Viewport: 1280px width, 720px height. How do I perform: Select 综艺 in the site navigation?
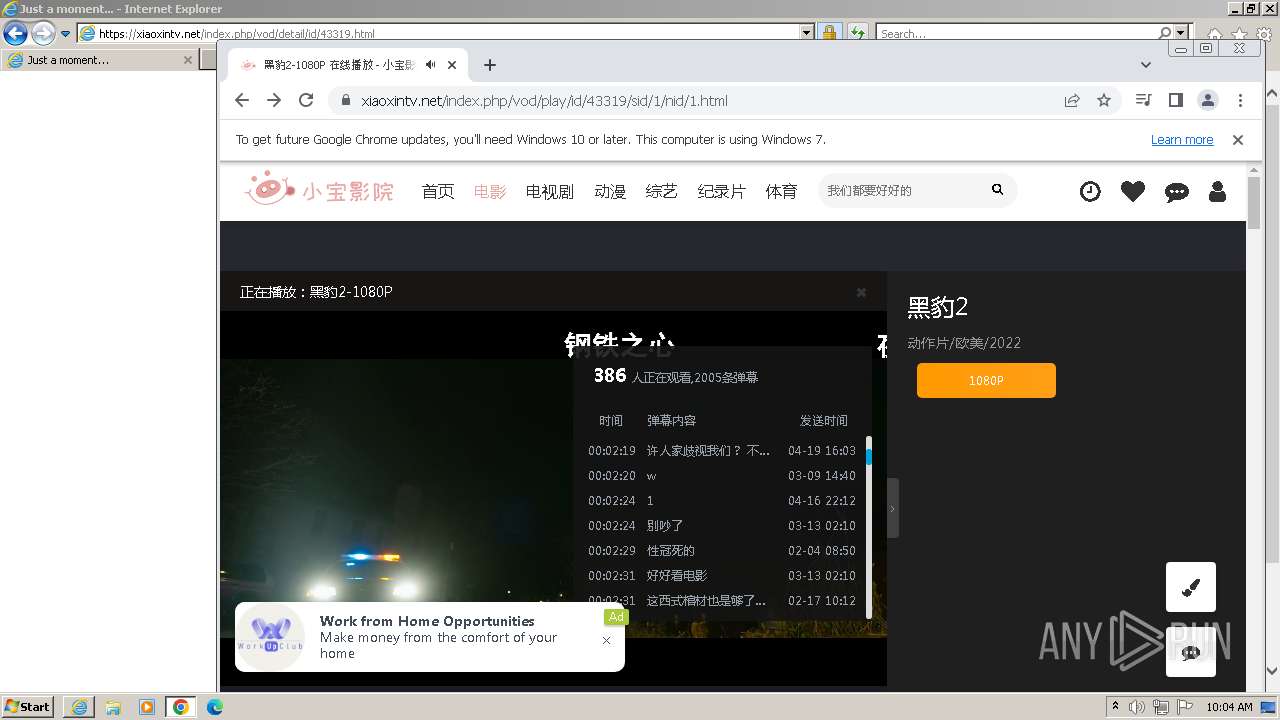point(662,191)
